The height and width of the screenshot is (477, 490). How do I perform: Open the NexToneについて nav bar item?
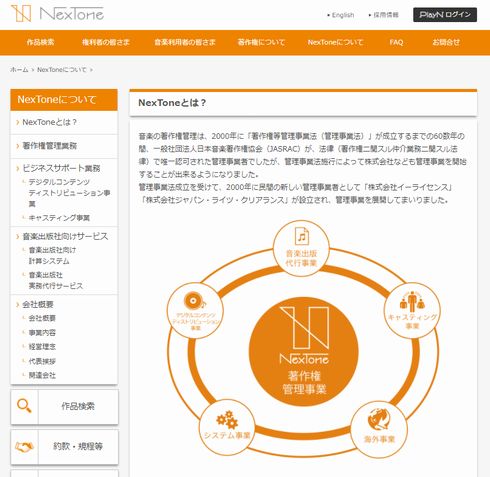point(335,42)
